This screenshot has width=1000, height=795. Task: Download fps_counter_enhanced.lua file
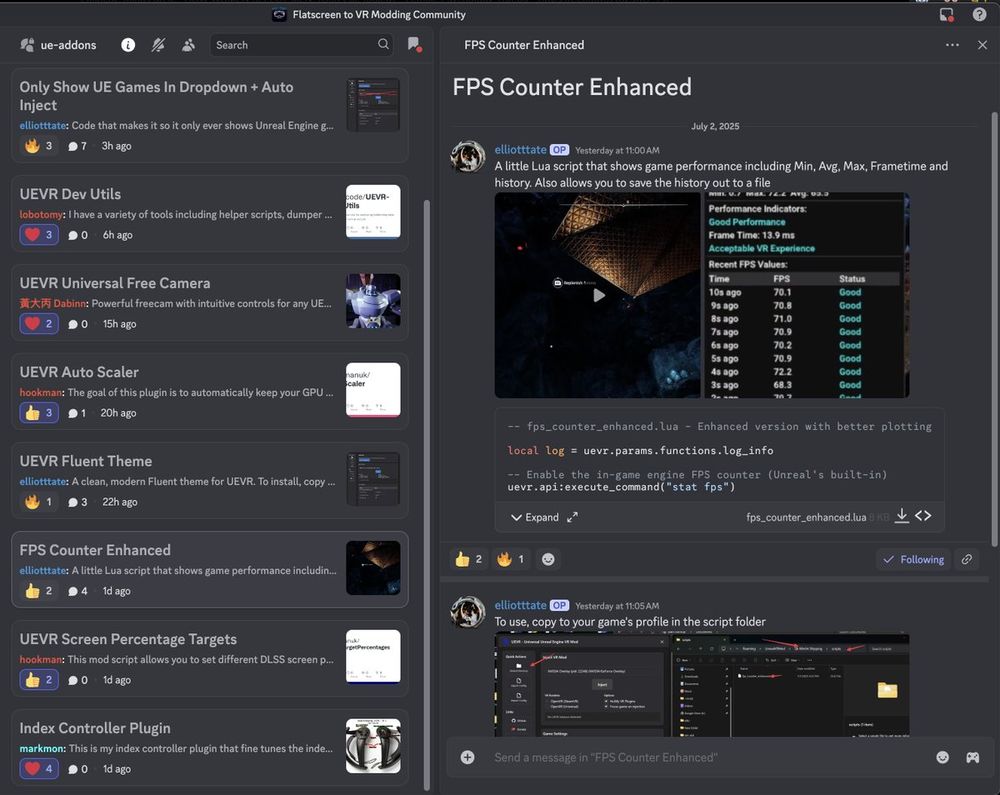click(902, 516)
